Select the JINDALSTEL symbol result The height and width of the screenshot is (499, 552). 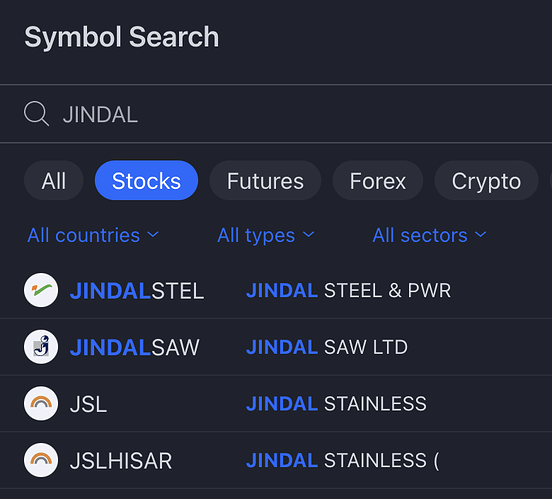tap(276, 290)
